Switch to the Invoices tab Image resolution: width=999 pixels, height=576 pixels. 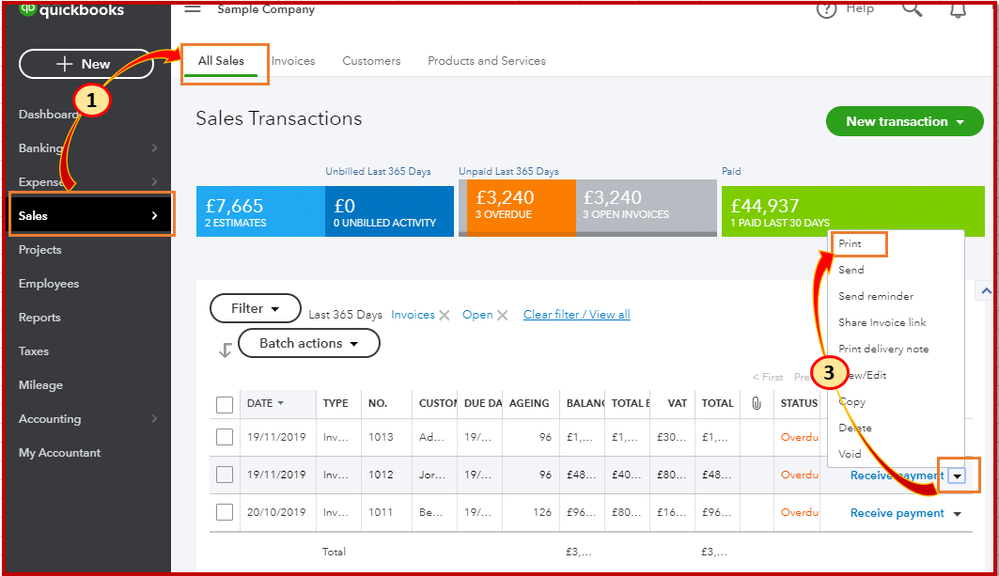[x=293, y=61]
